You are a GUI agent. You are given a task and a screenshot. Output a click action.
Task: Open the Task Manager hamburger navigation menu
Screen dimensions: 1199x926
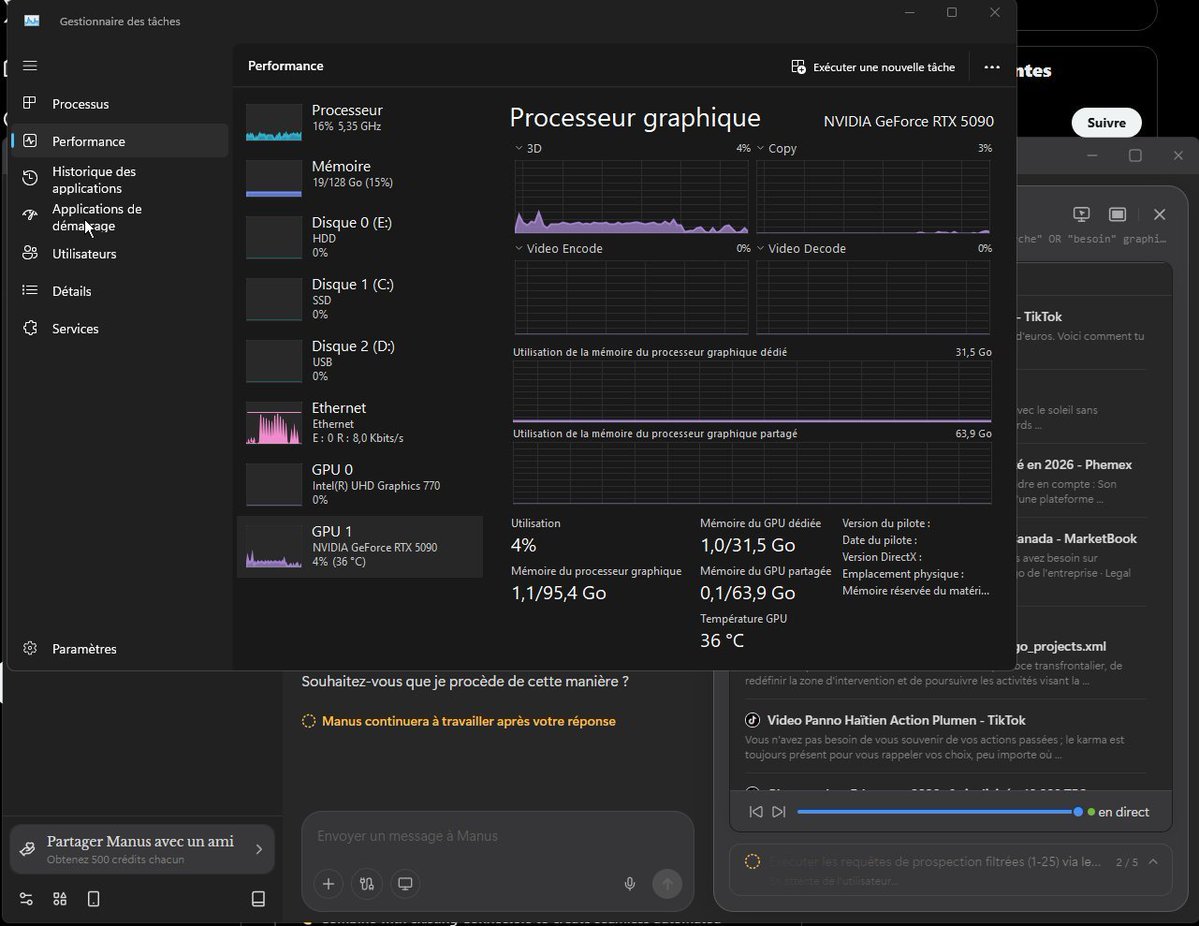coord(30,66)
